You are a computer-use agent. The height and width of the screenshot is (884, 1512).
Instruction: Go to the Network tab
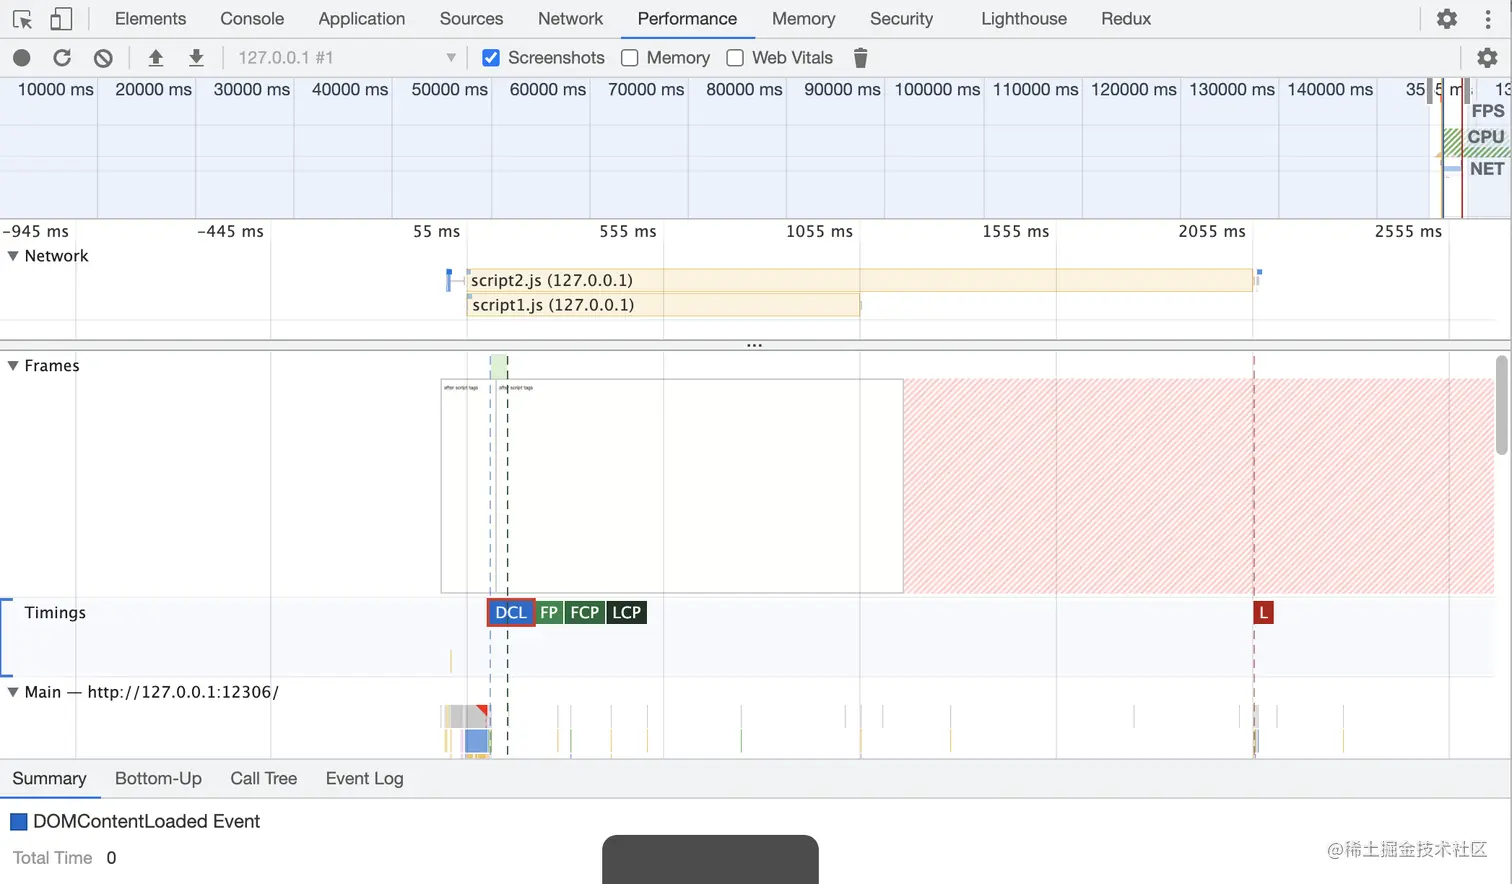coord(570,19)
